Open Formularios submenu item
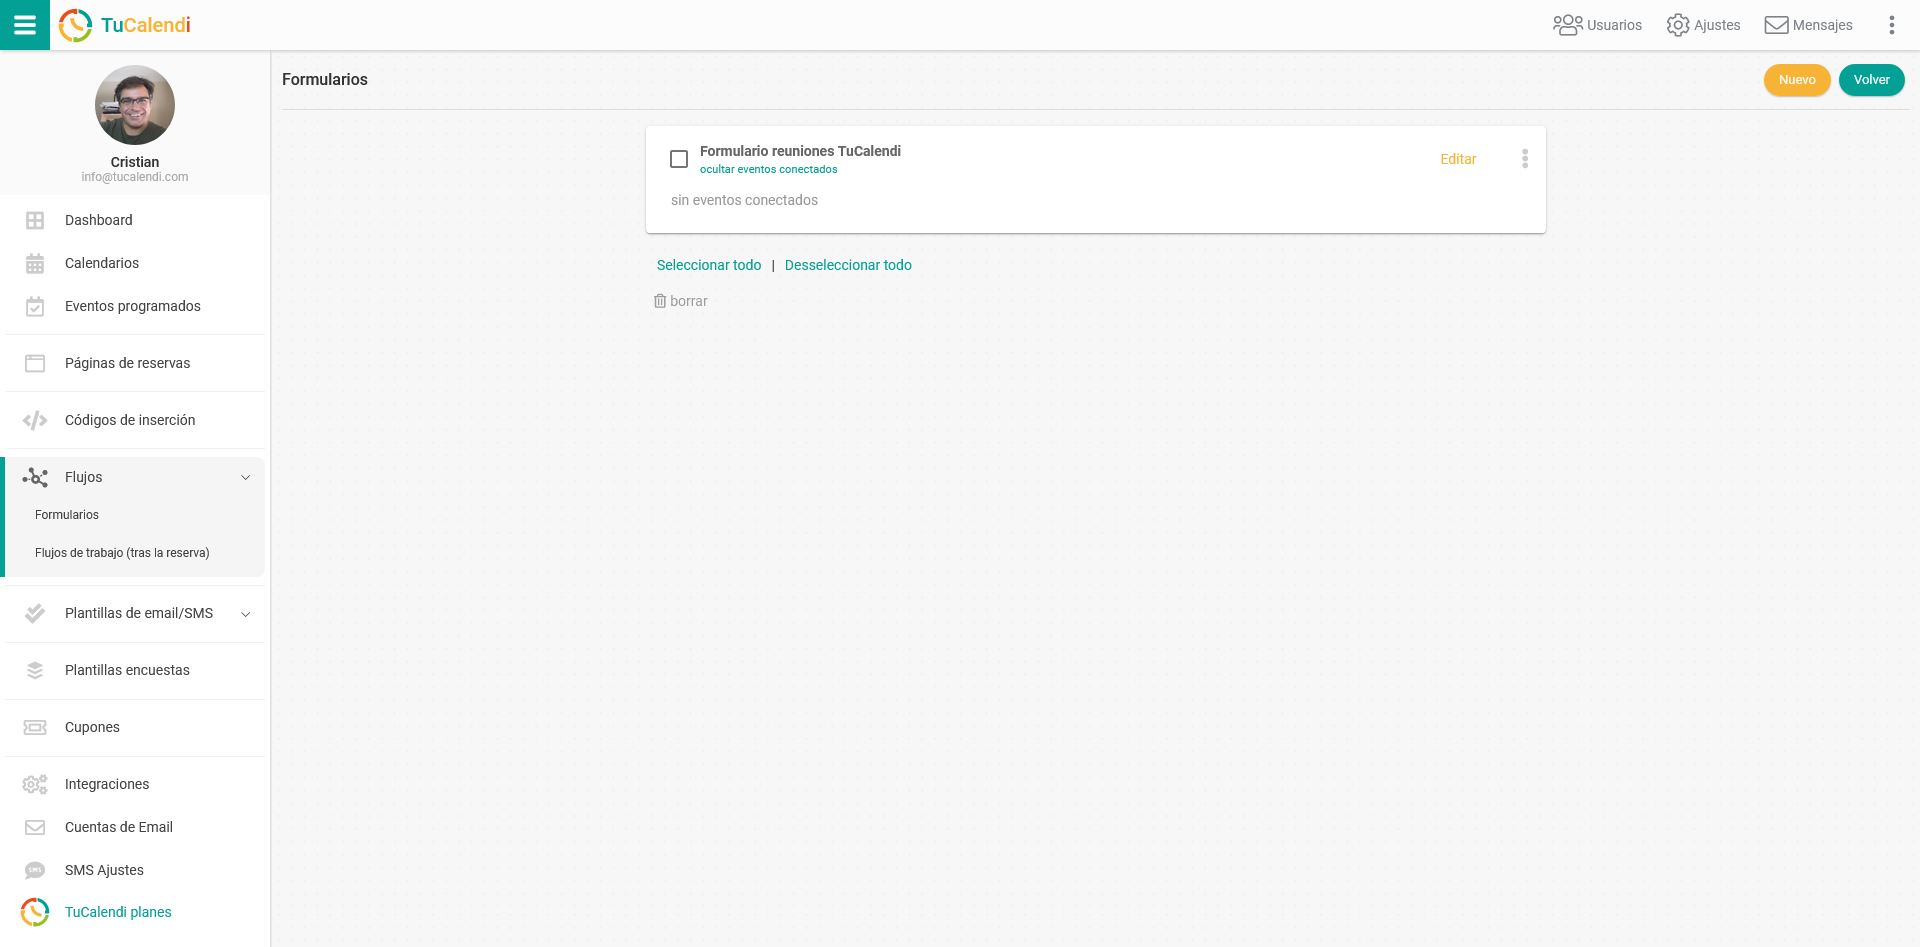The image size is (1920, 947). point(67,515)
